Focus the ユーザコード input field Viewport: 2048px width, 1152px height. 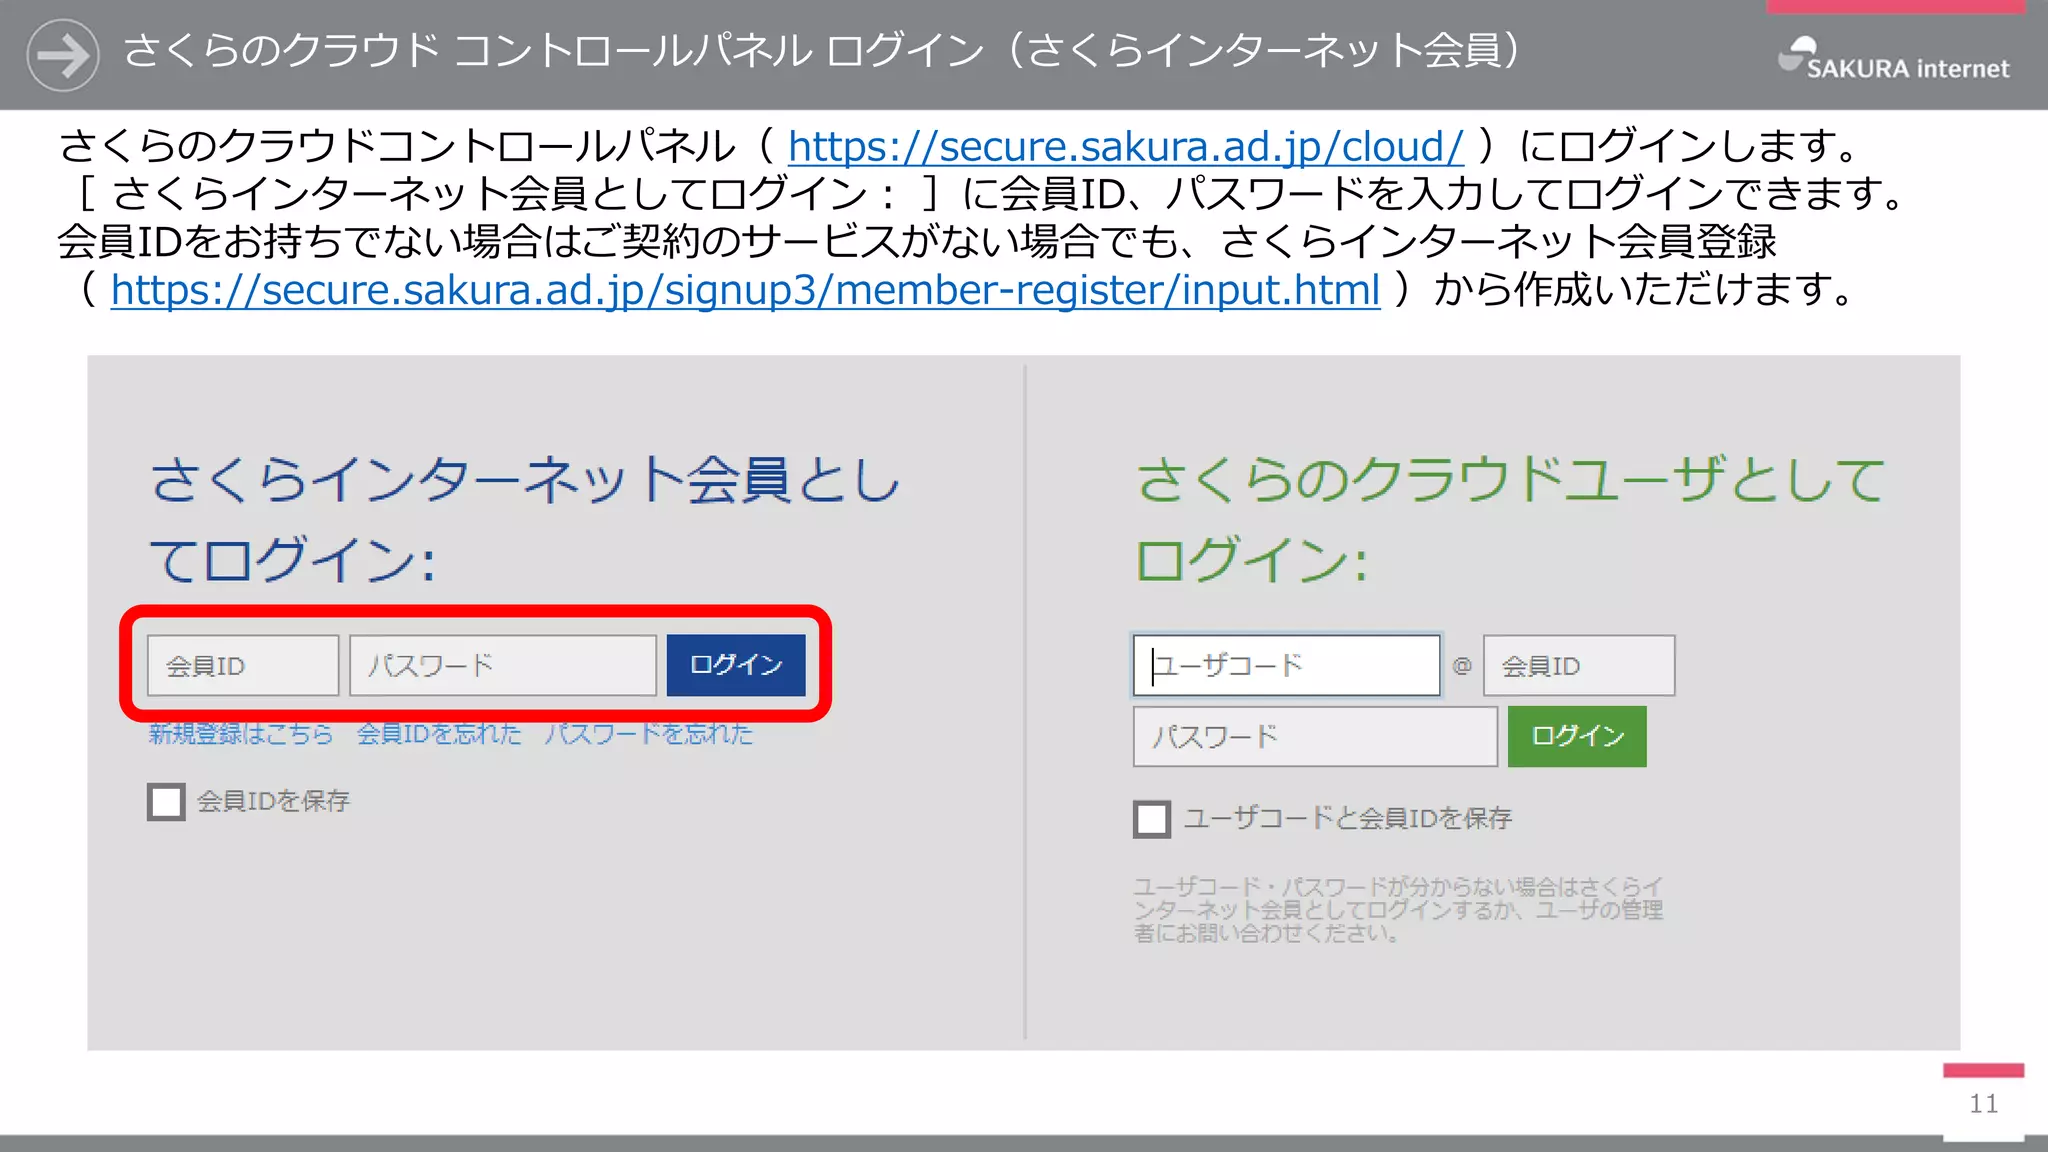1286,665
